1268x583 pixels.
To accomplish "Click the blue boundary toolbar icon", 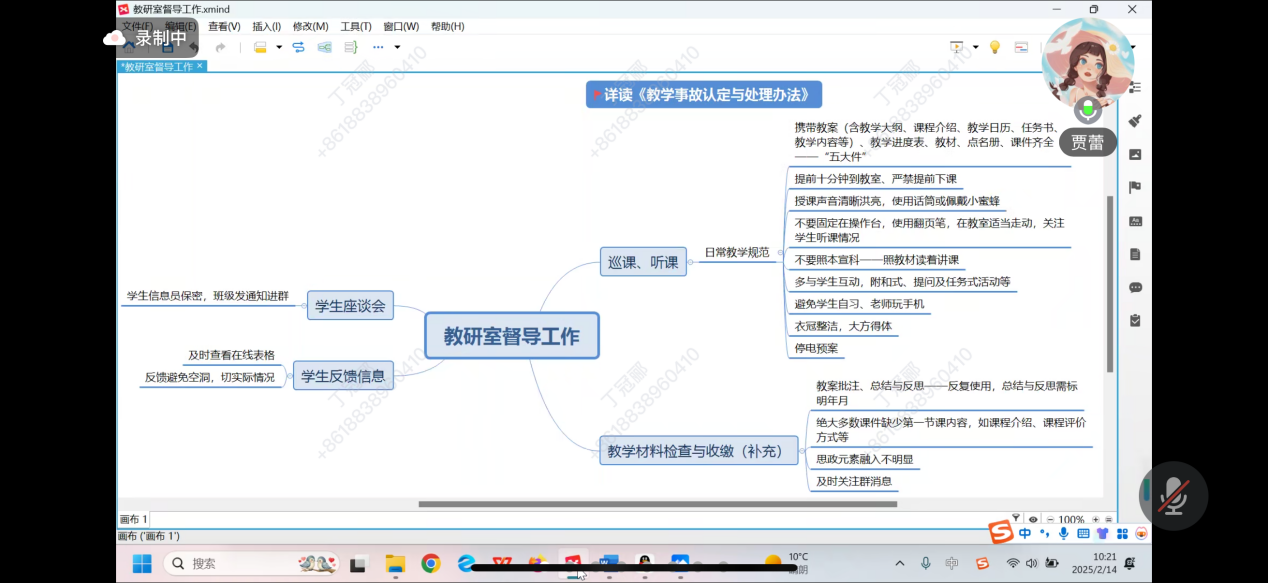I will pyautogui.click(x=324, y=47).
